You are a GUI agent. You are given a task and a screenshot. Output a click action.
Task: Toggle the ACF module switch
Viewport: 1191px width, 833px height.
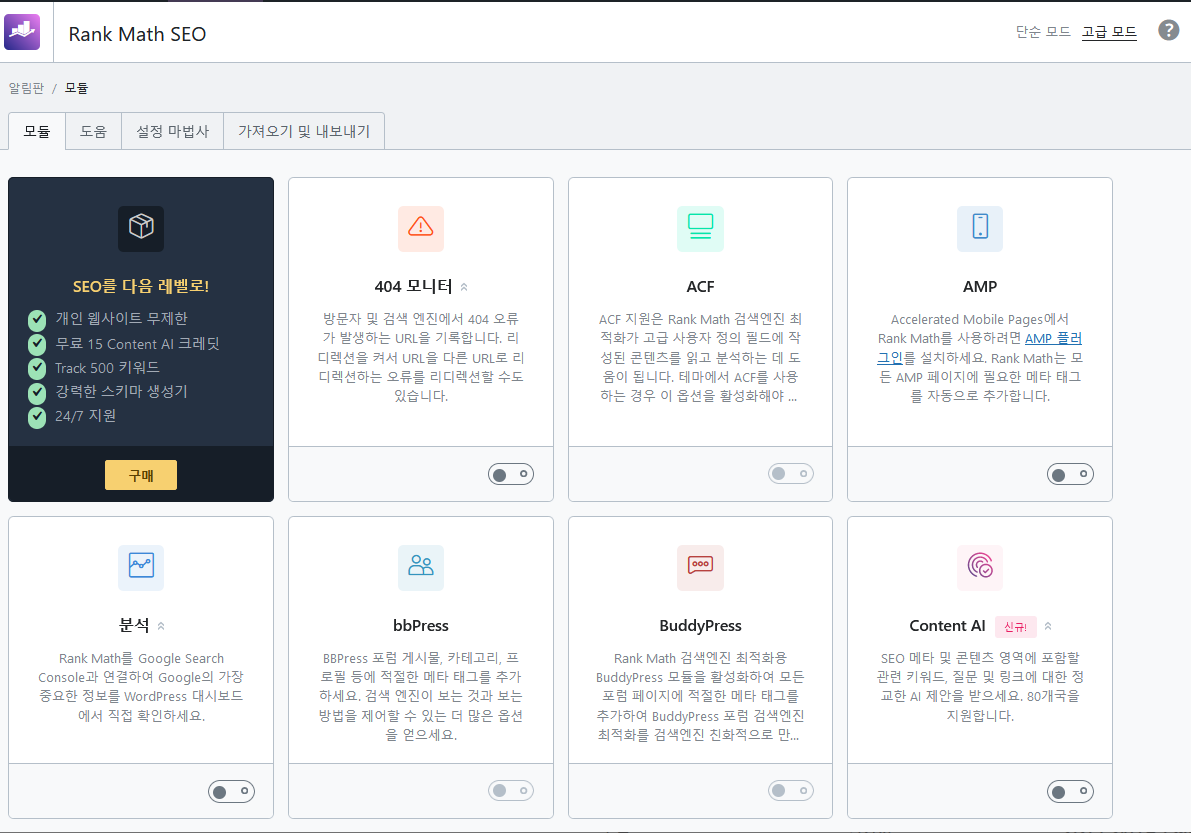(x=791, y=474)
